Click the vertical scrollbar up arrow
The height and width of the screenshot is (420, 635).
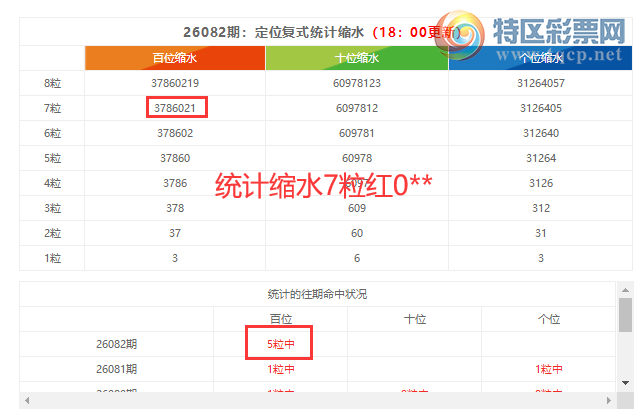pyautogui.click(x=625, y=290)
